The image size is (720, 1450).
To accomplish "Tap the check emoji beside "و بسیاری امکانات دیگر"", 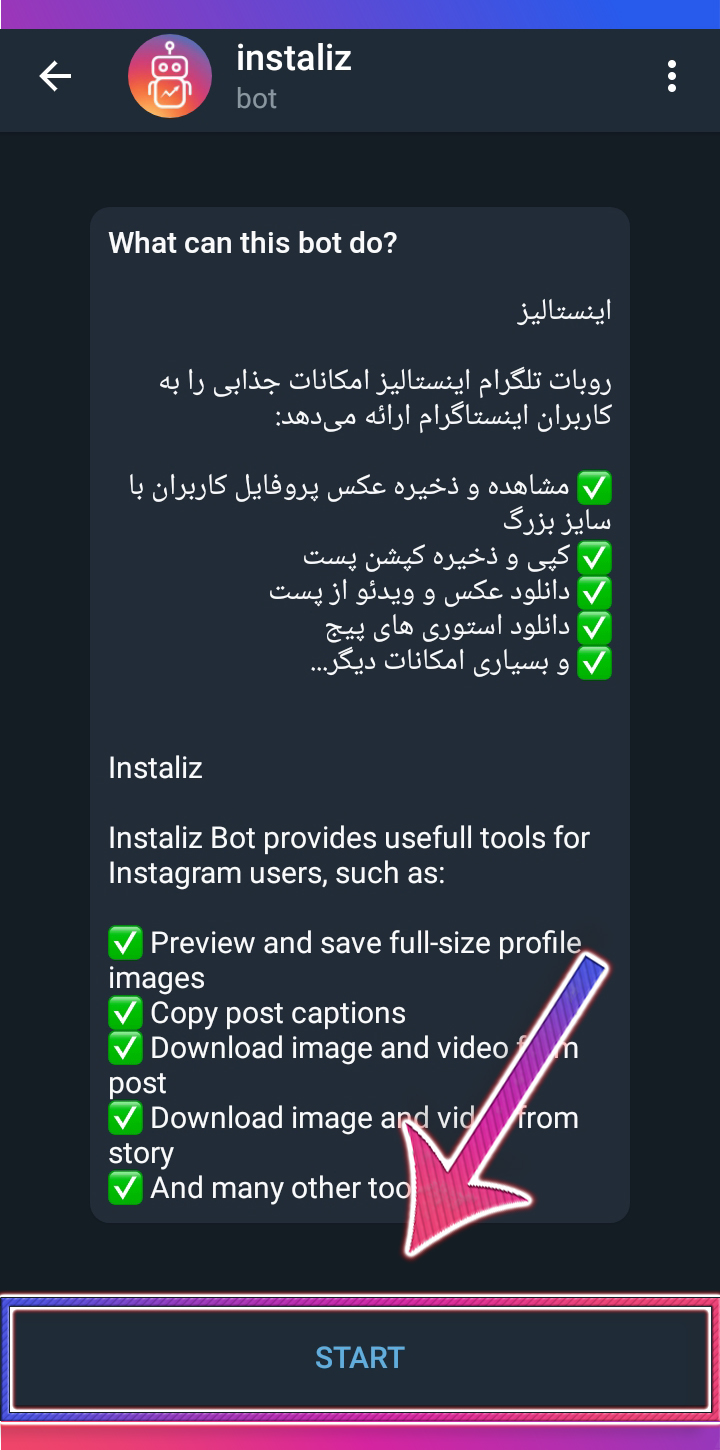I will coord(595,663).
